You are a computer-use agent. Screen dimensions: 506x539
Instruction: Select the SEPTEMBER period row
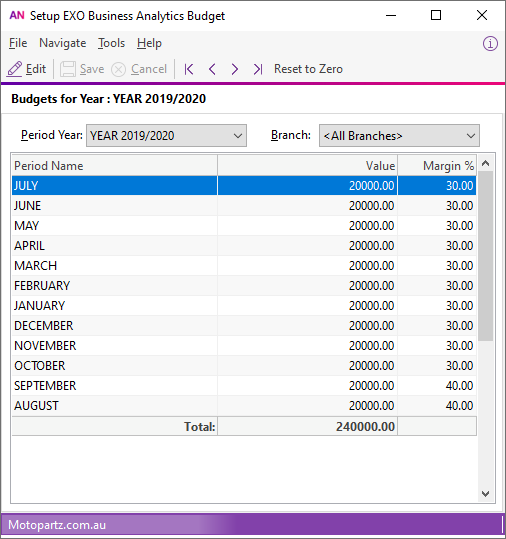click(x=244, y=386)
